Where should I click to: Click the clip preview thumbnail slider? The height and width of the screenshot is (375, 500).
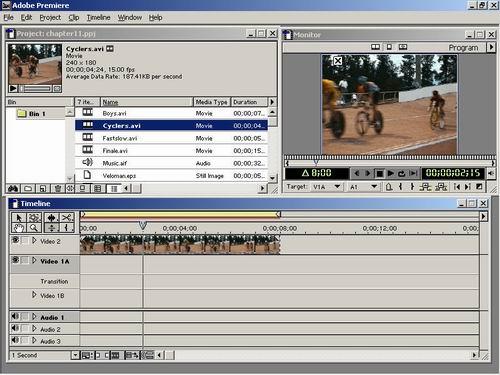click(36, 89)
